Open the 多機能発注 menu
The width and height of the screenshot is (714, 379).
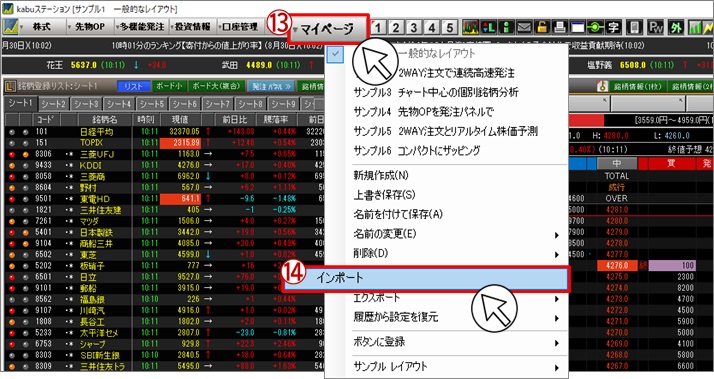click(x=142, y=27)
